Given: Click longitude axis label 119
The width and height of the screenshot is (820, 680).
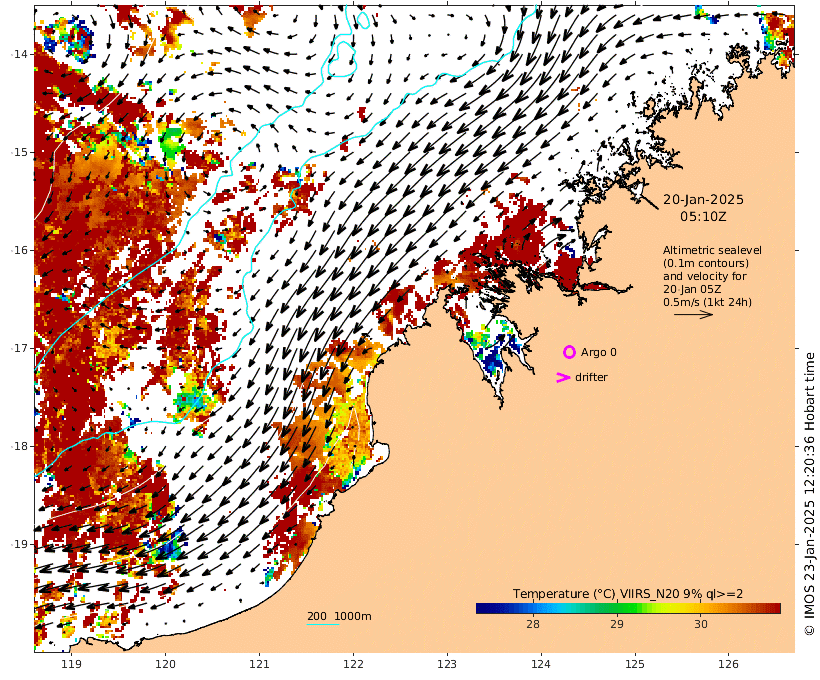Looking at the screenshot, I should point(71,664).
